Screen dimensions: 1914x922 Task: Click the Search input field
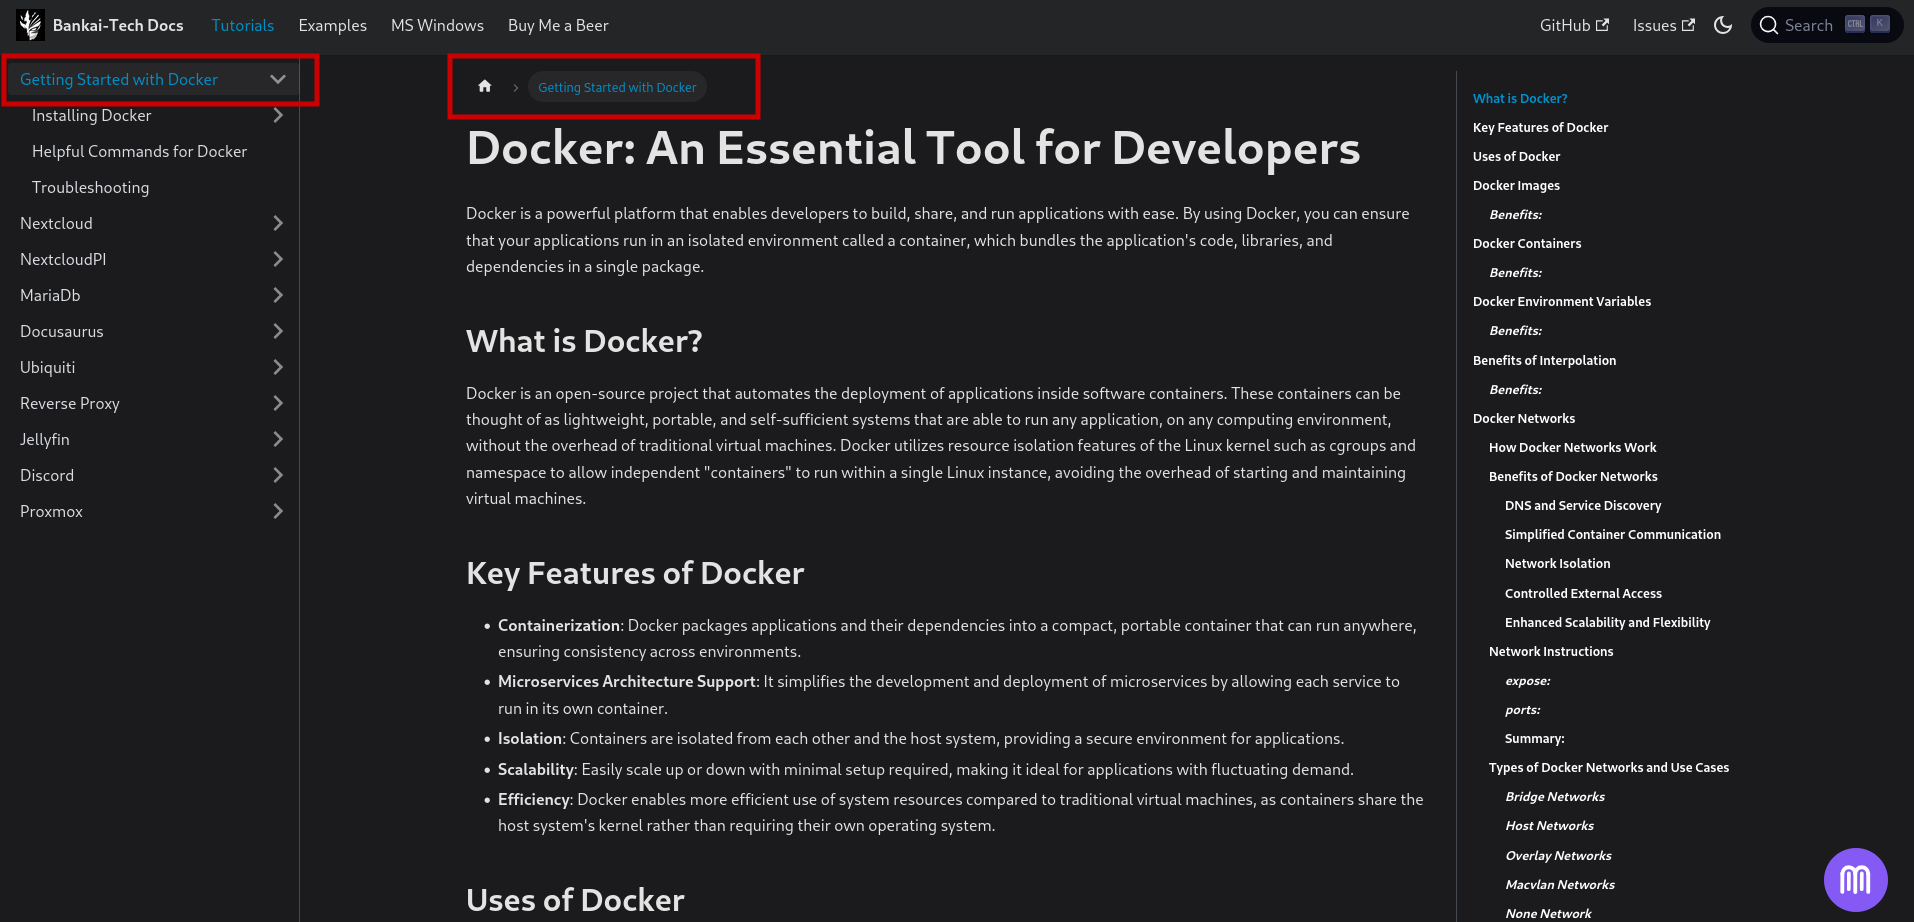point(1810,25)
